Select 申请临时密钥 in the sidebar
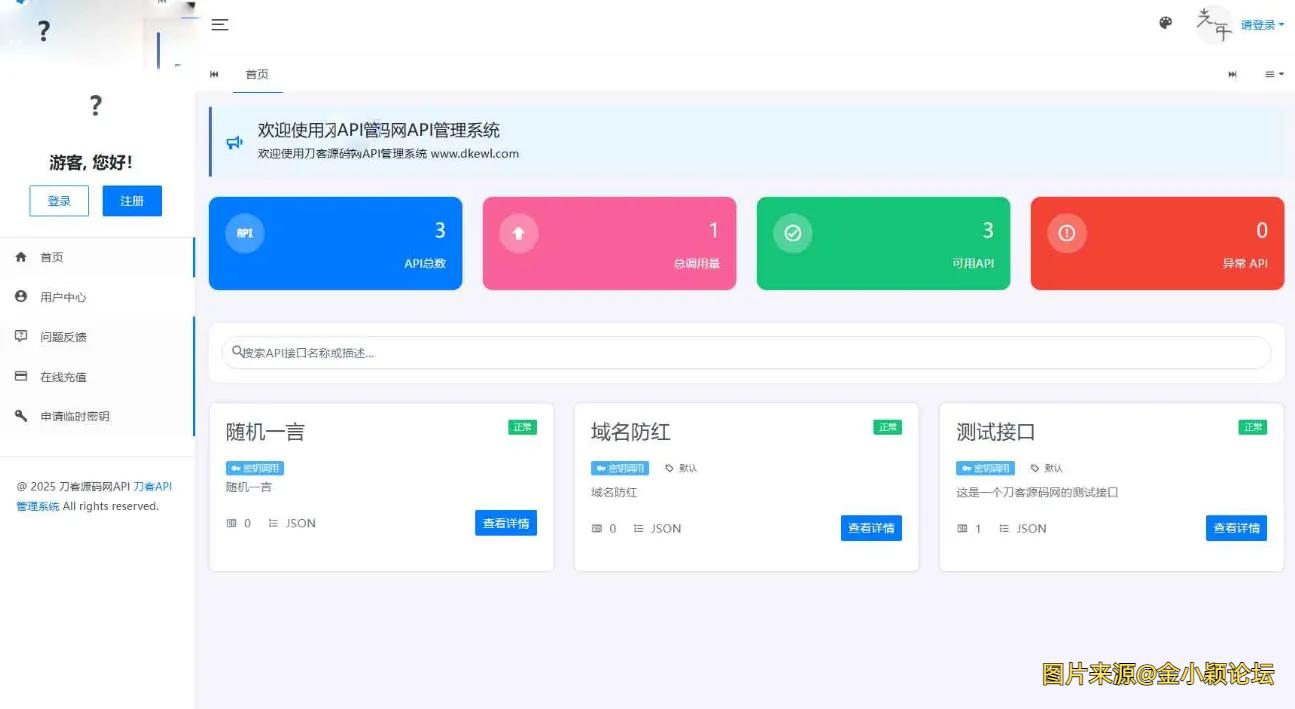The width and height of the screenshot is (1295, 709). 74,416
